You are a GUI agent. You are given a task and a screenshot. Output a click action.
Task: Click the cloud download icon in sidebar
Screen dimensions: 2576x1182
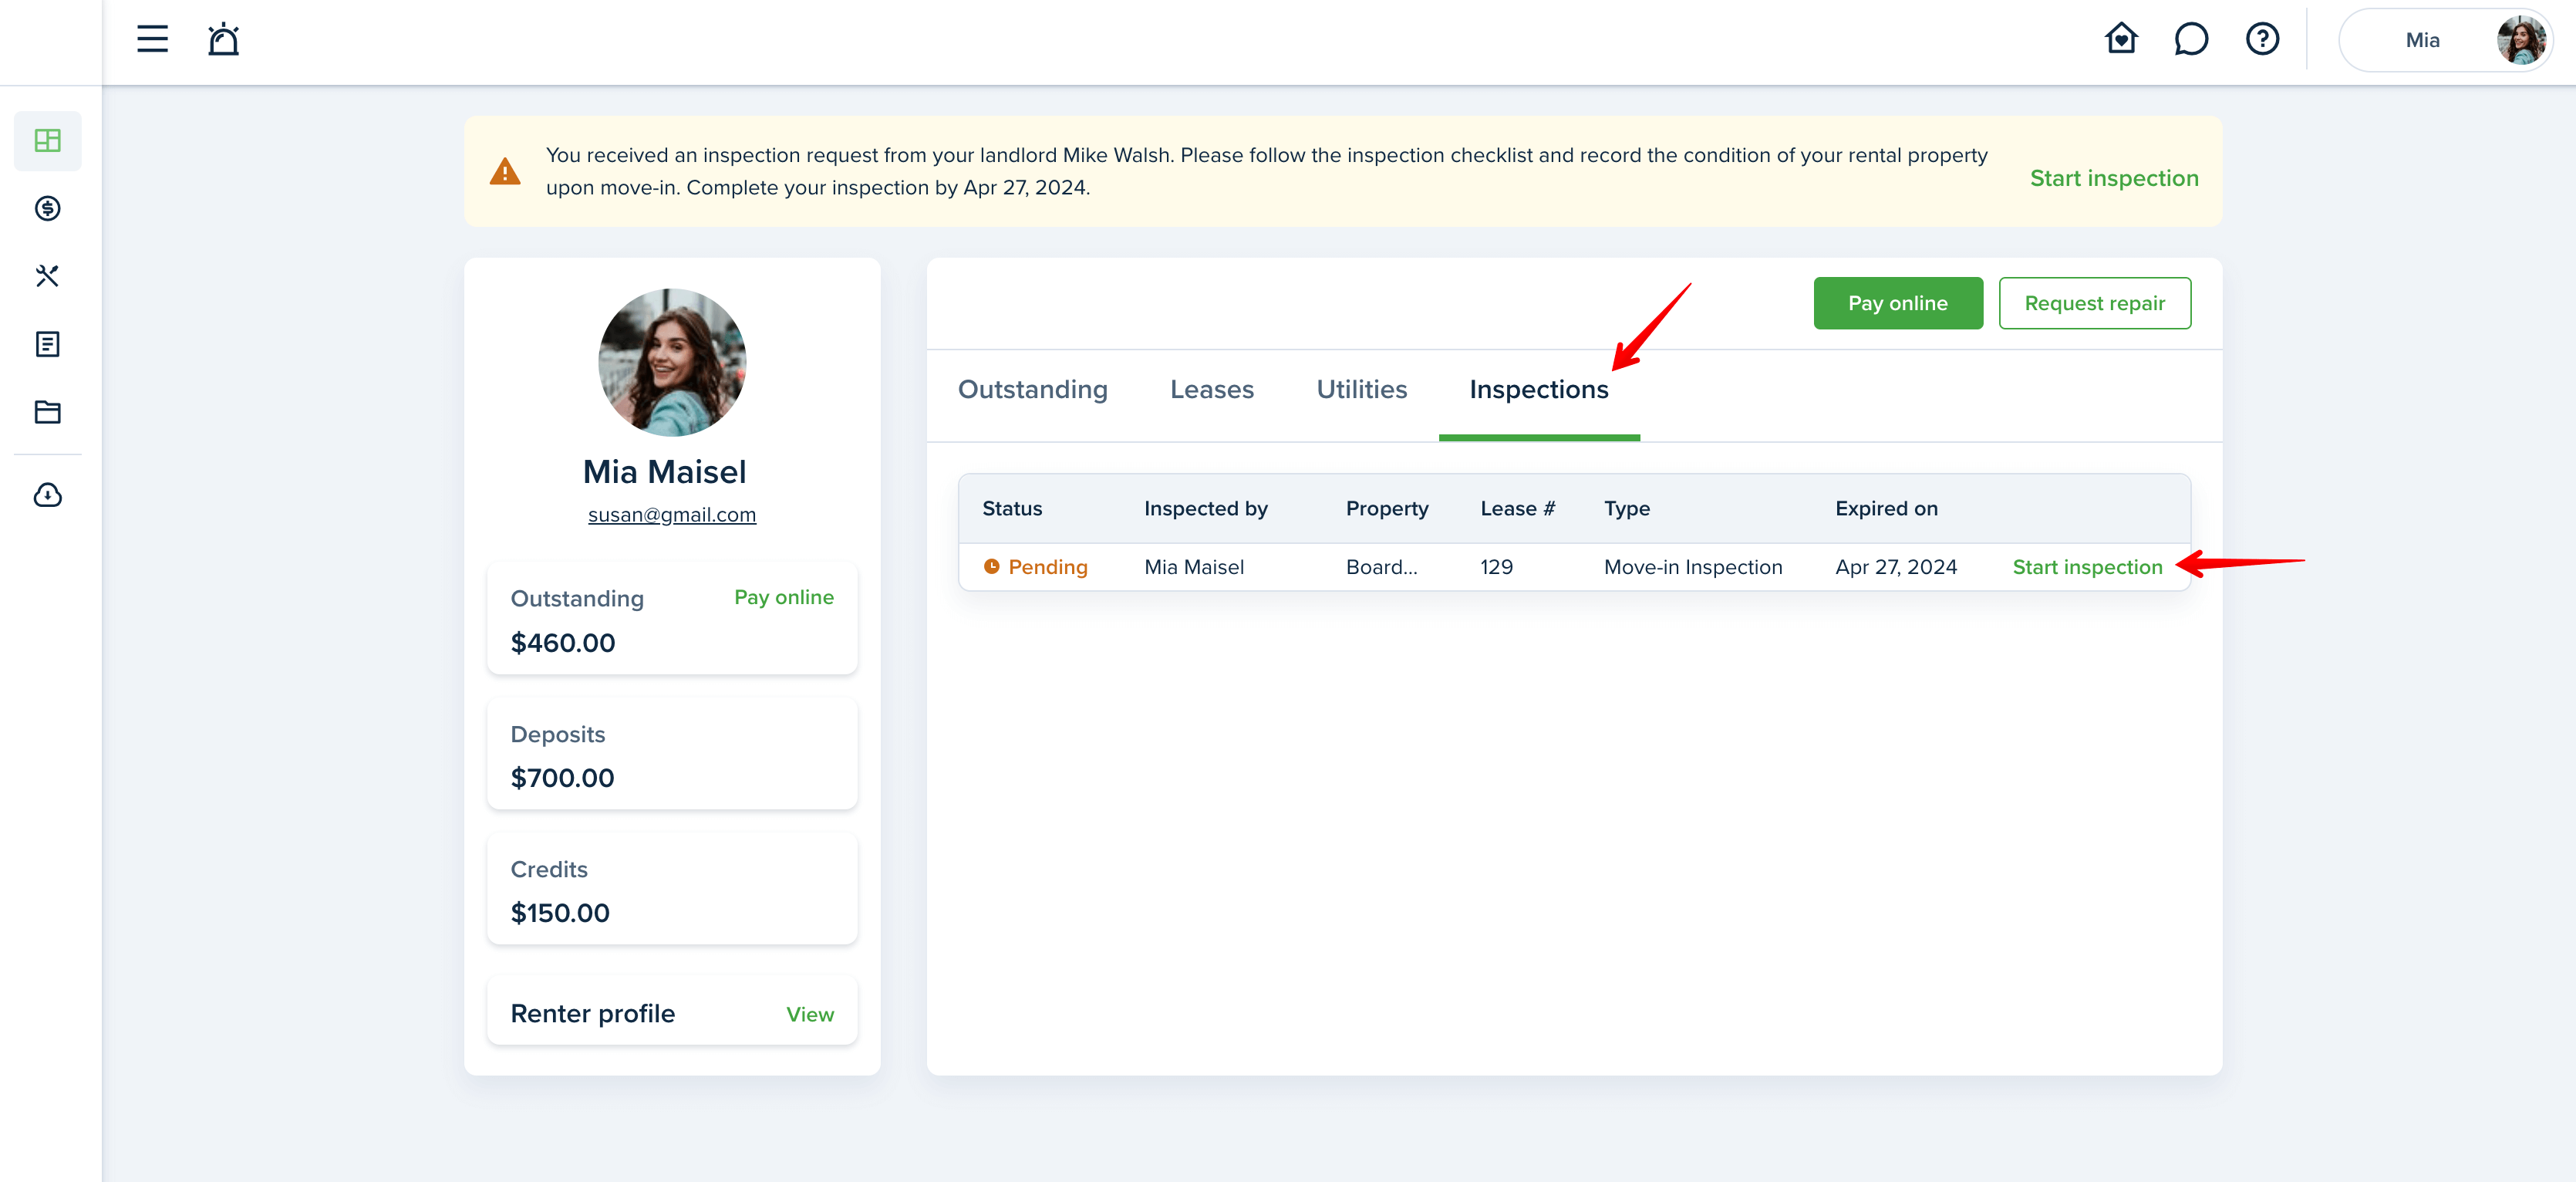pos(47,495)
